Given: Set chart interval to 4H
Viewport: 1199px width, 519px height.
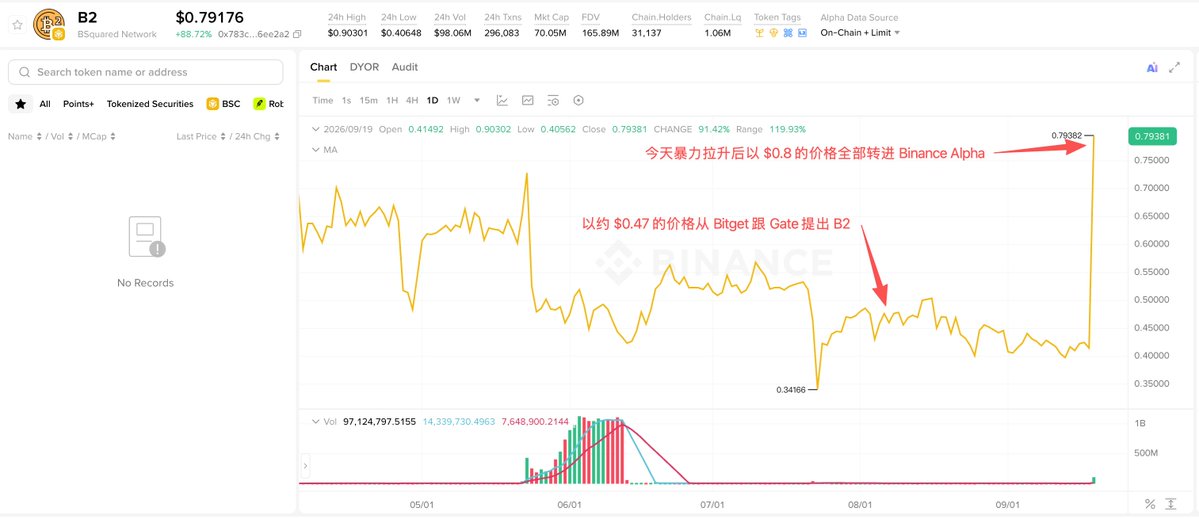Looking at the screenshot, I should (x=412, y=100).
